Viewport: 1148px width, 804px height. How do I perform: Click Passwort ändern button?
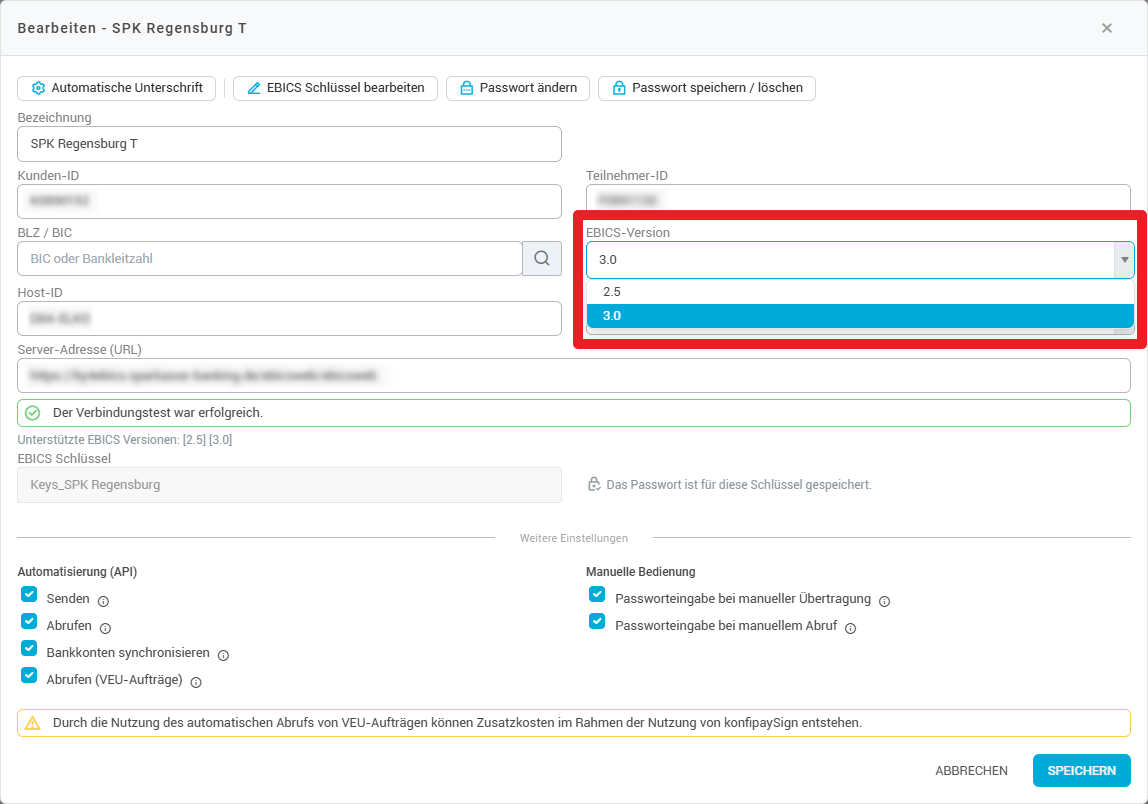coord(518,88)
